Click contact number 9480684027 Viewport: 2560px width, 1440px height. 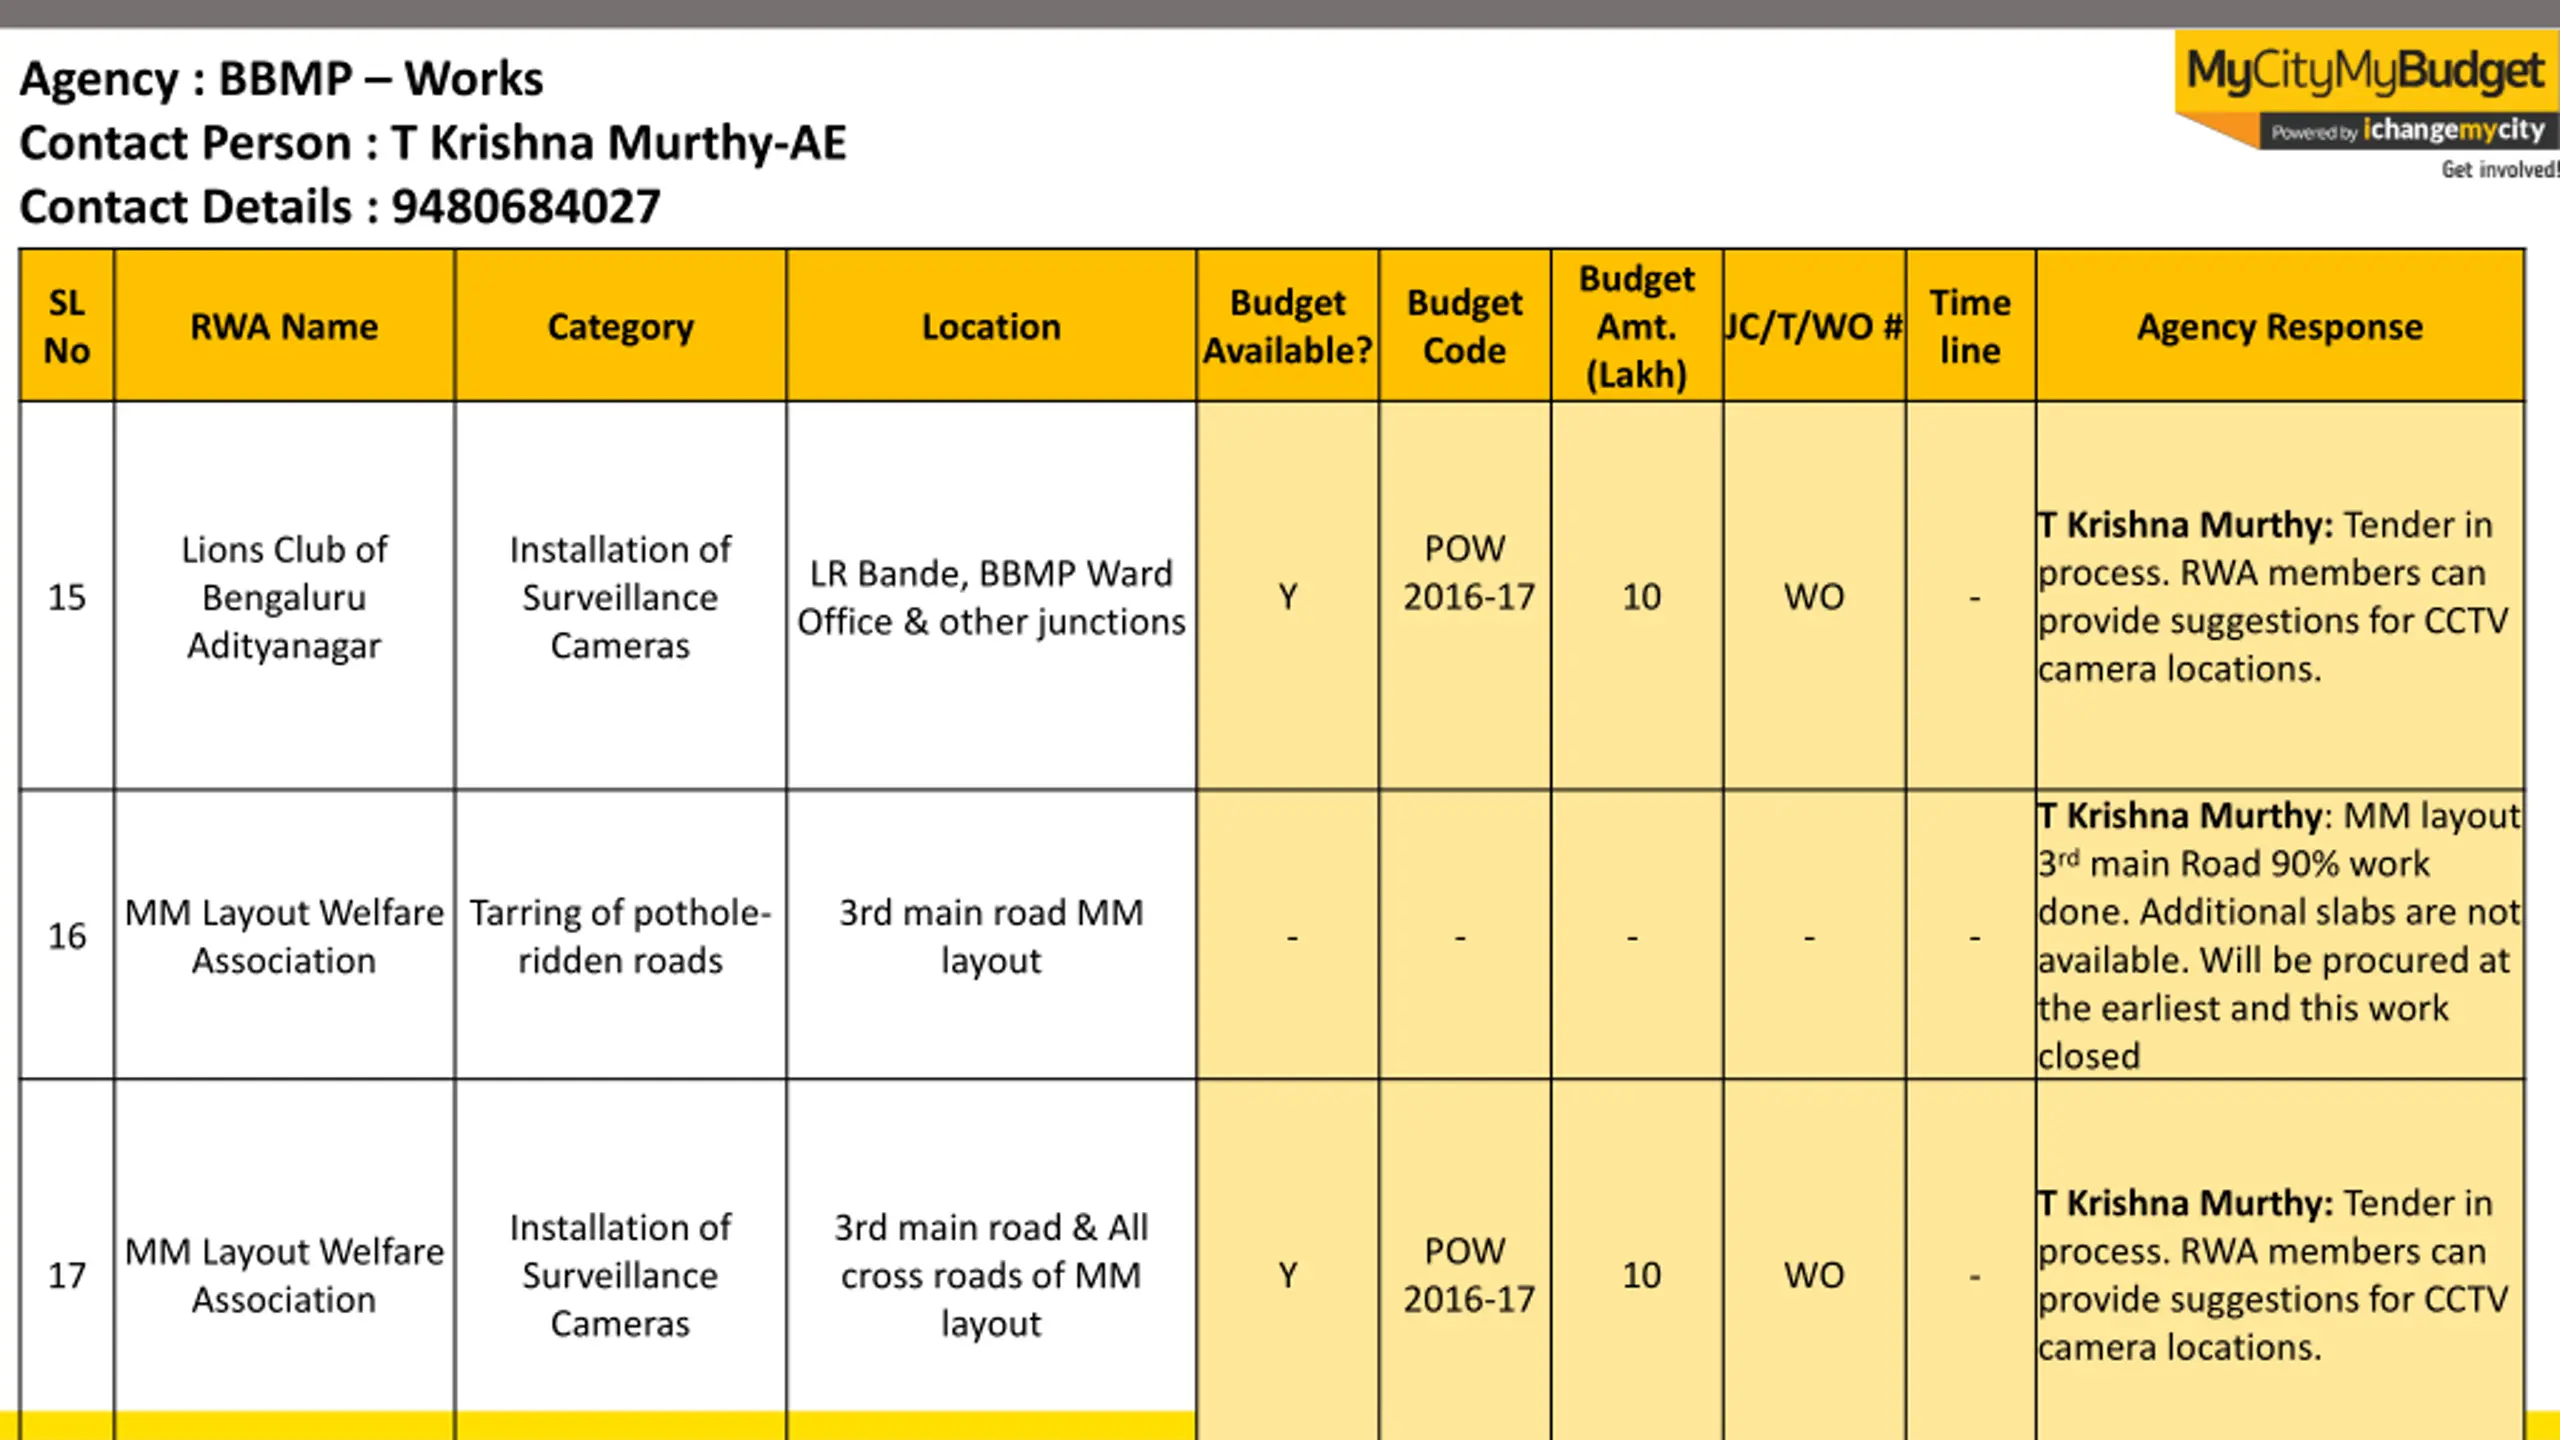point(525,207)
